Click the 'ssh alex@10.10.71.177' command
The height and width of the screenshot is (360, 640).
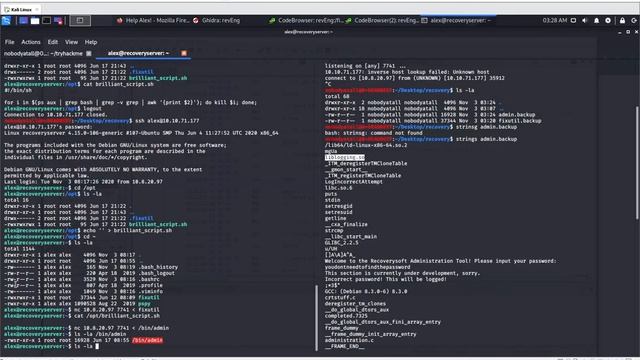tap(167, 121)
